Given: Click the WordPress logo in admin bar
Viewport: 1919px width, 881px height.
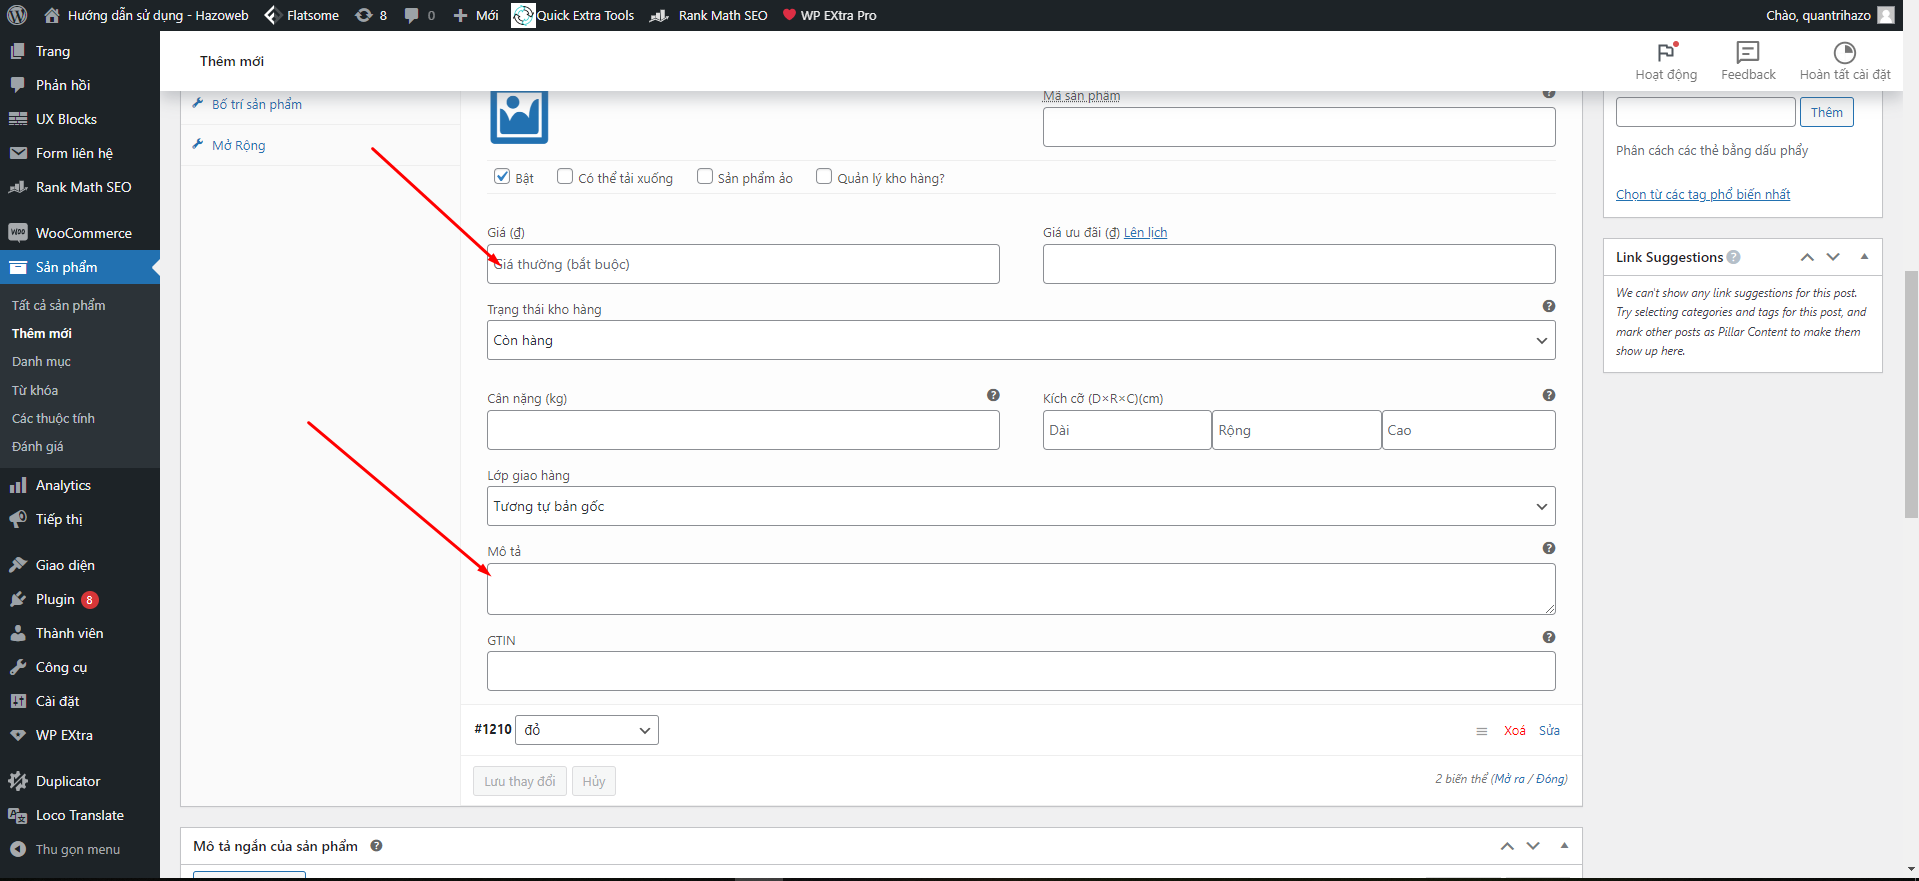Looking at the screenshot, I should click(17, 15).
